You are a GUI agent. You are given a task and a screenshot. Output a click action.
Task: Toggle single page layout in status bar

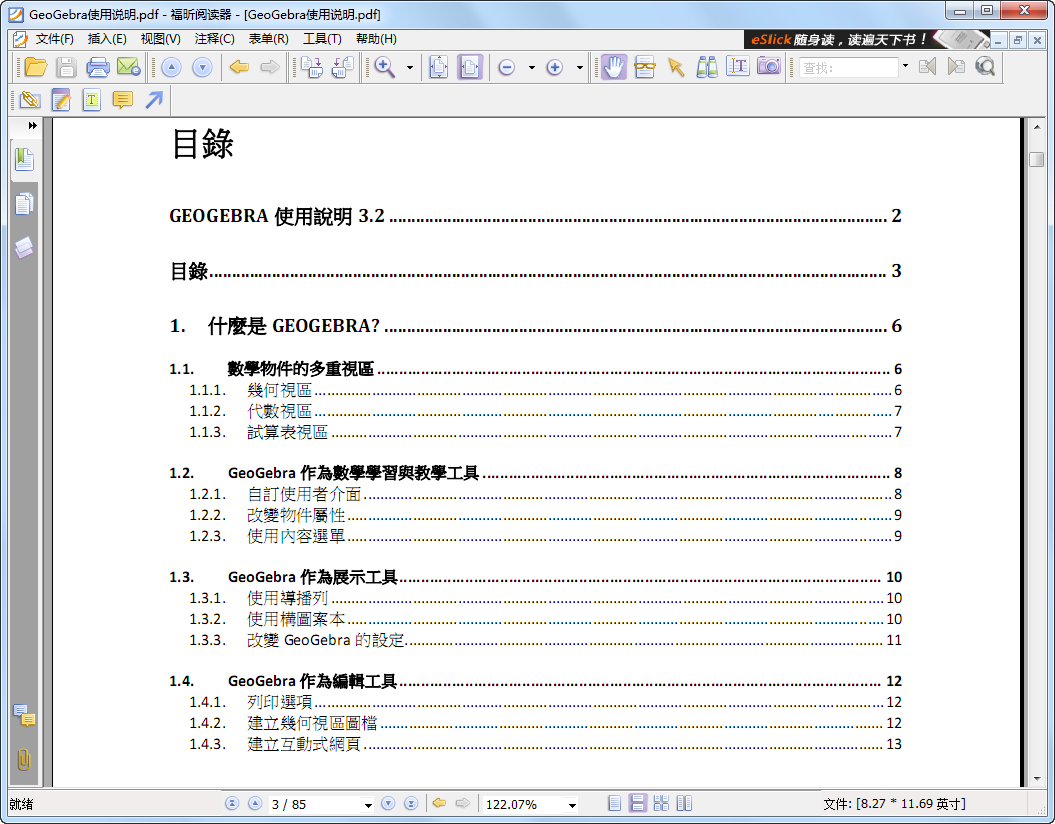[614, 804]
